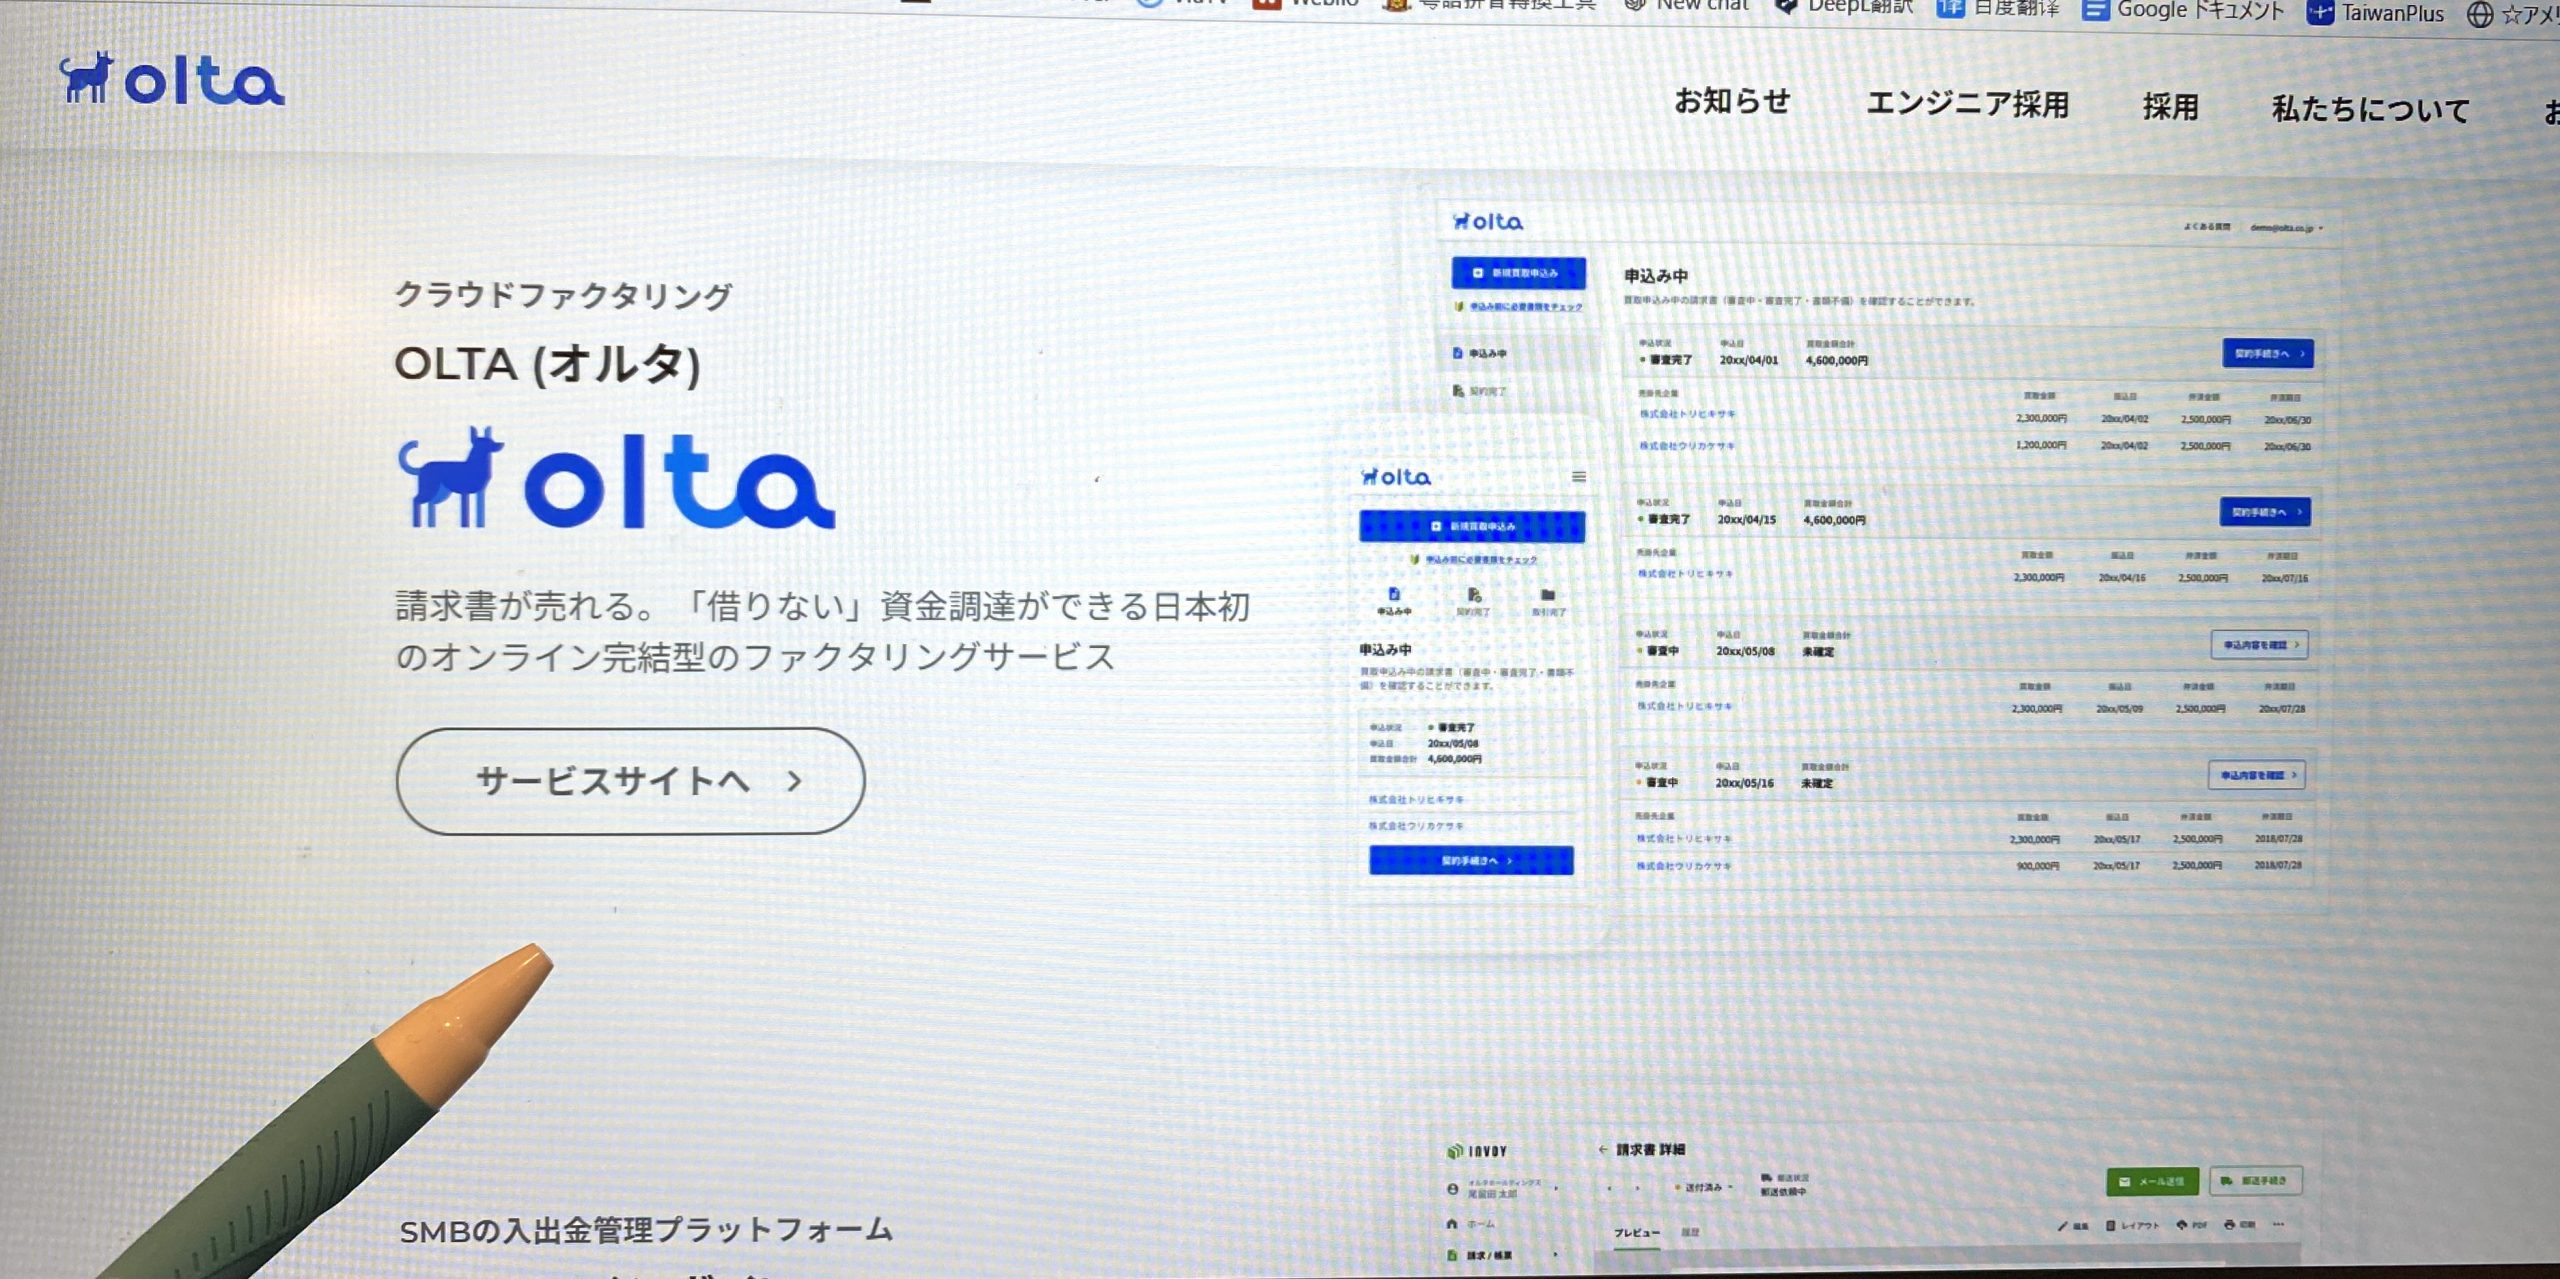Open the Google ドキュメント bookmark
This screenshot has width=2560, height=1279.
[2183, 10]
